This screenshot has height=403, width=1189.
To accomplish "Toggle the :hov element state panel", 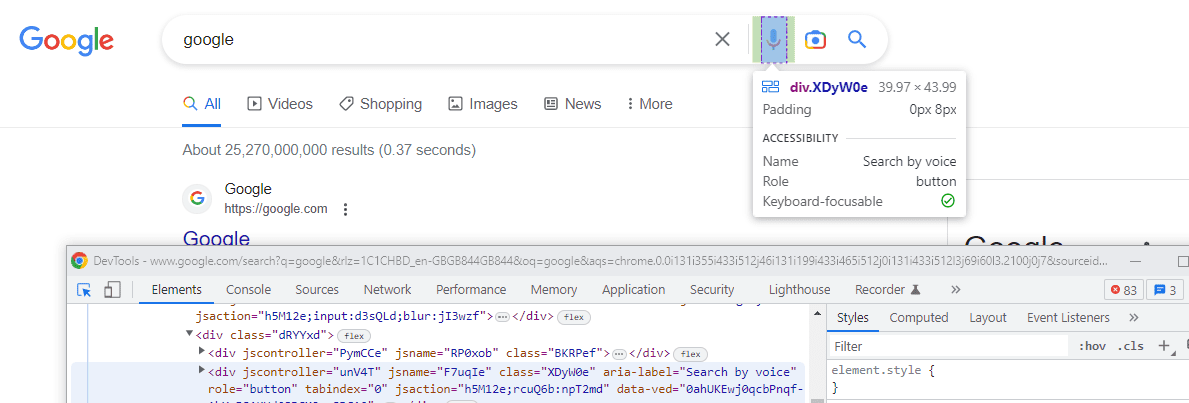I will pyautogui.click(x=1092, y=346).
